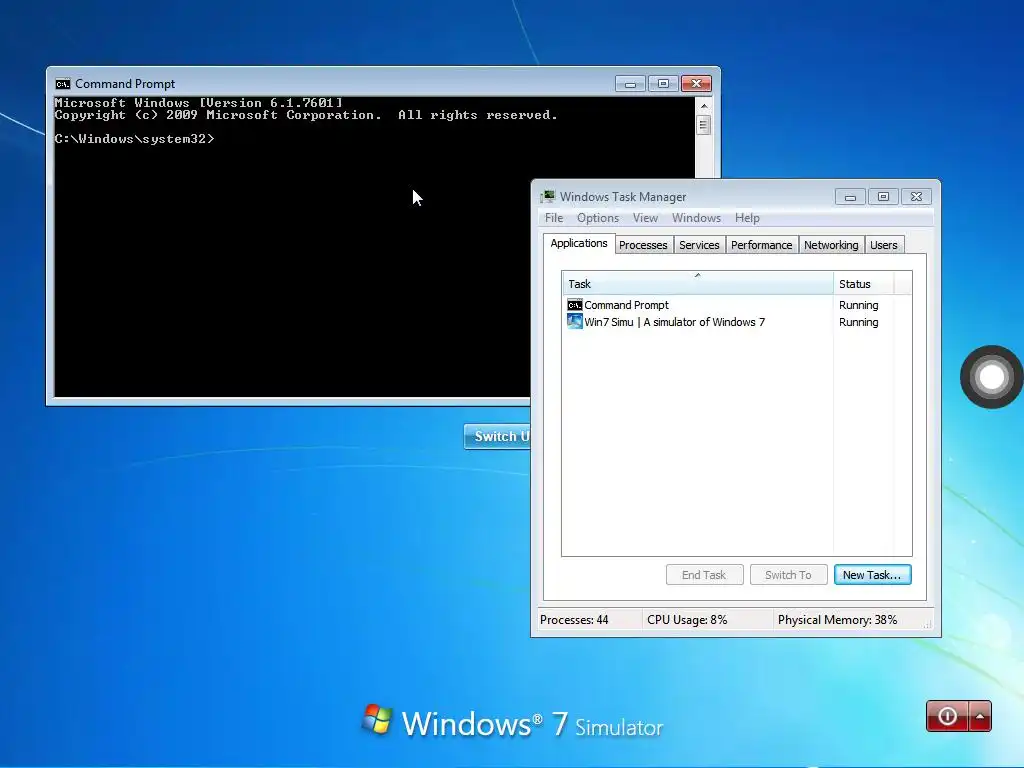Image resolution: width=1024 pixels, height=768 pixels.
Task: Click the New Task... button
Action: point(872,575)
